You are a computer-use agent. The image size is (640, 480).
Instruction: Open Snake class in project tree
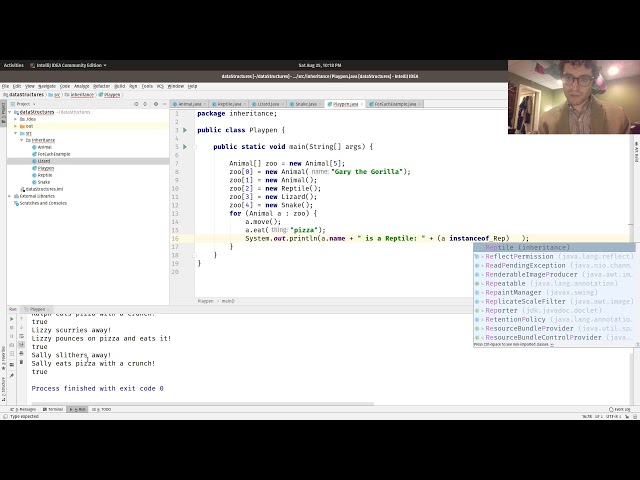[44, 182]
